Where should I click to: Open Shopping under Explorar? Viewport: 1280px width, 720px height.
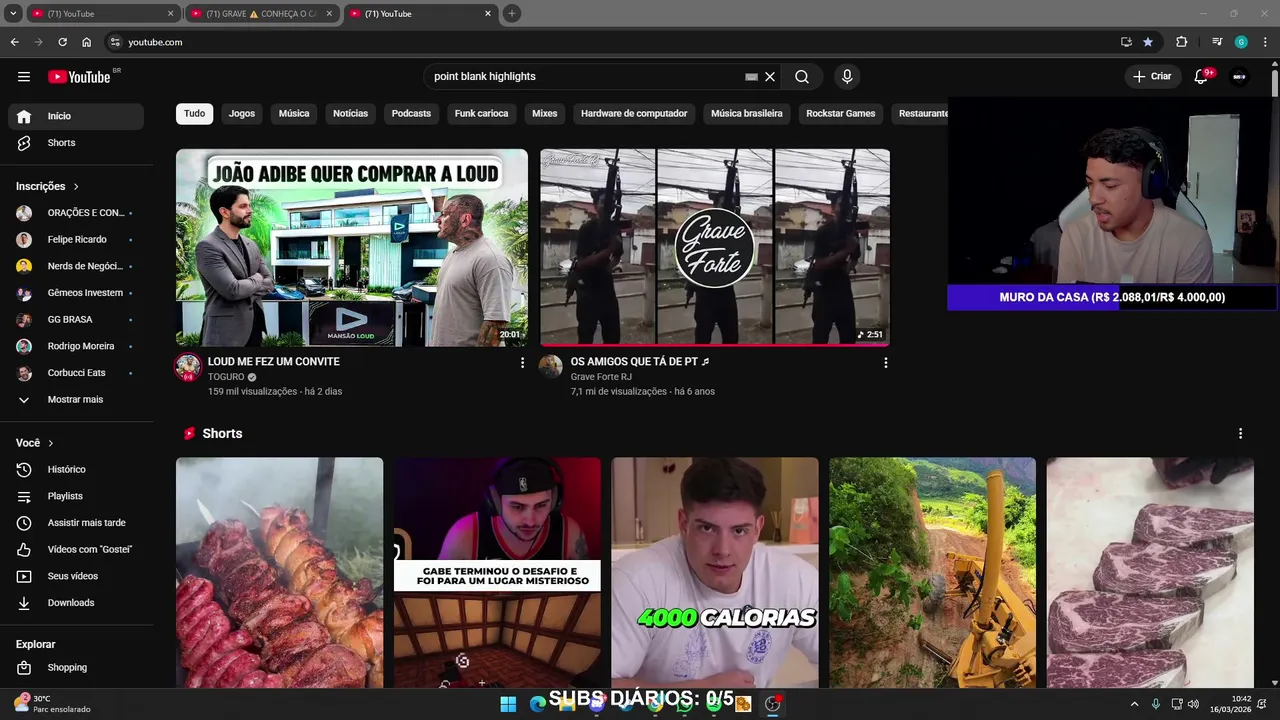[x=76, y=667]
